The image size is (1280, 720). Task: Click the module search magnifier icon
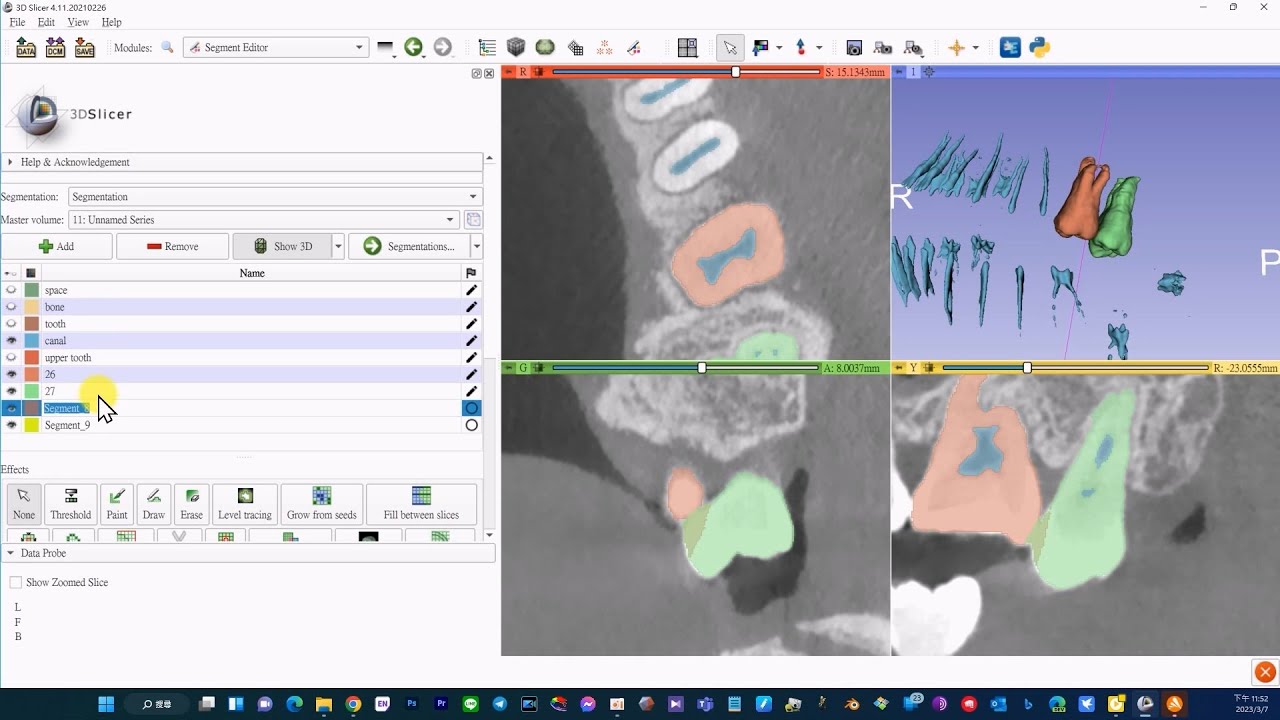click(x=167, y=47)
